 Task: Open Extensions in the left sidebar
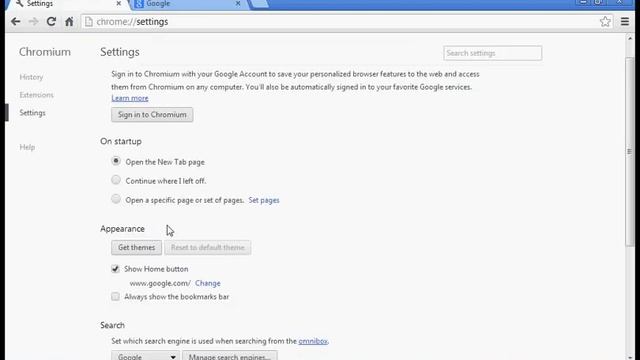[36, 95]
